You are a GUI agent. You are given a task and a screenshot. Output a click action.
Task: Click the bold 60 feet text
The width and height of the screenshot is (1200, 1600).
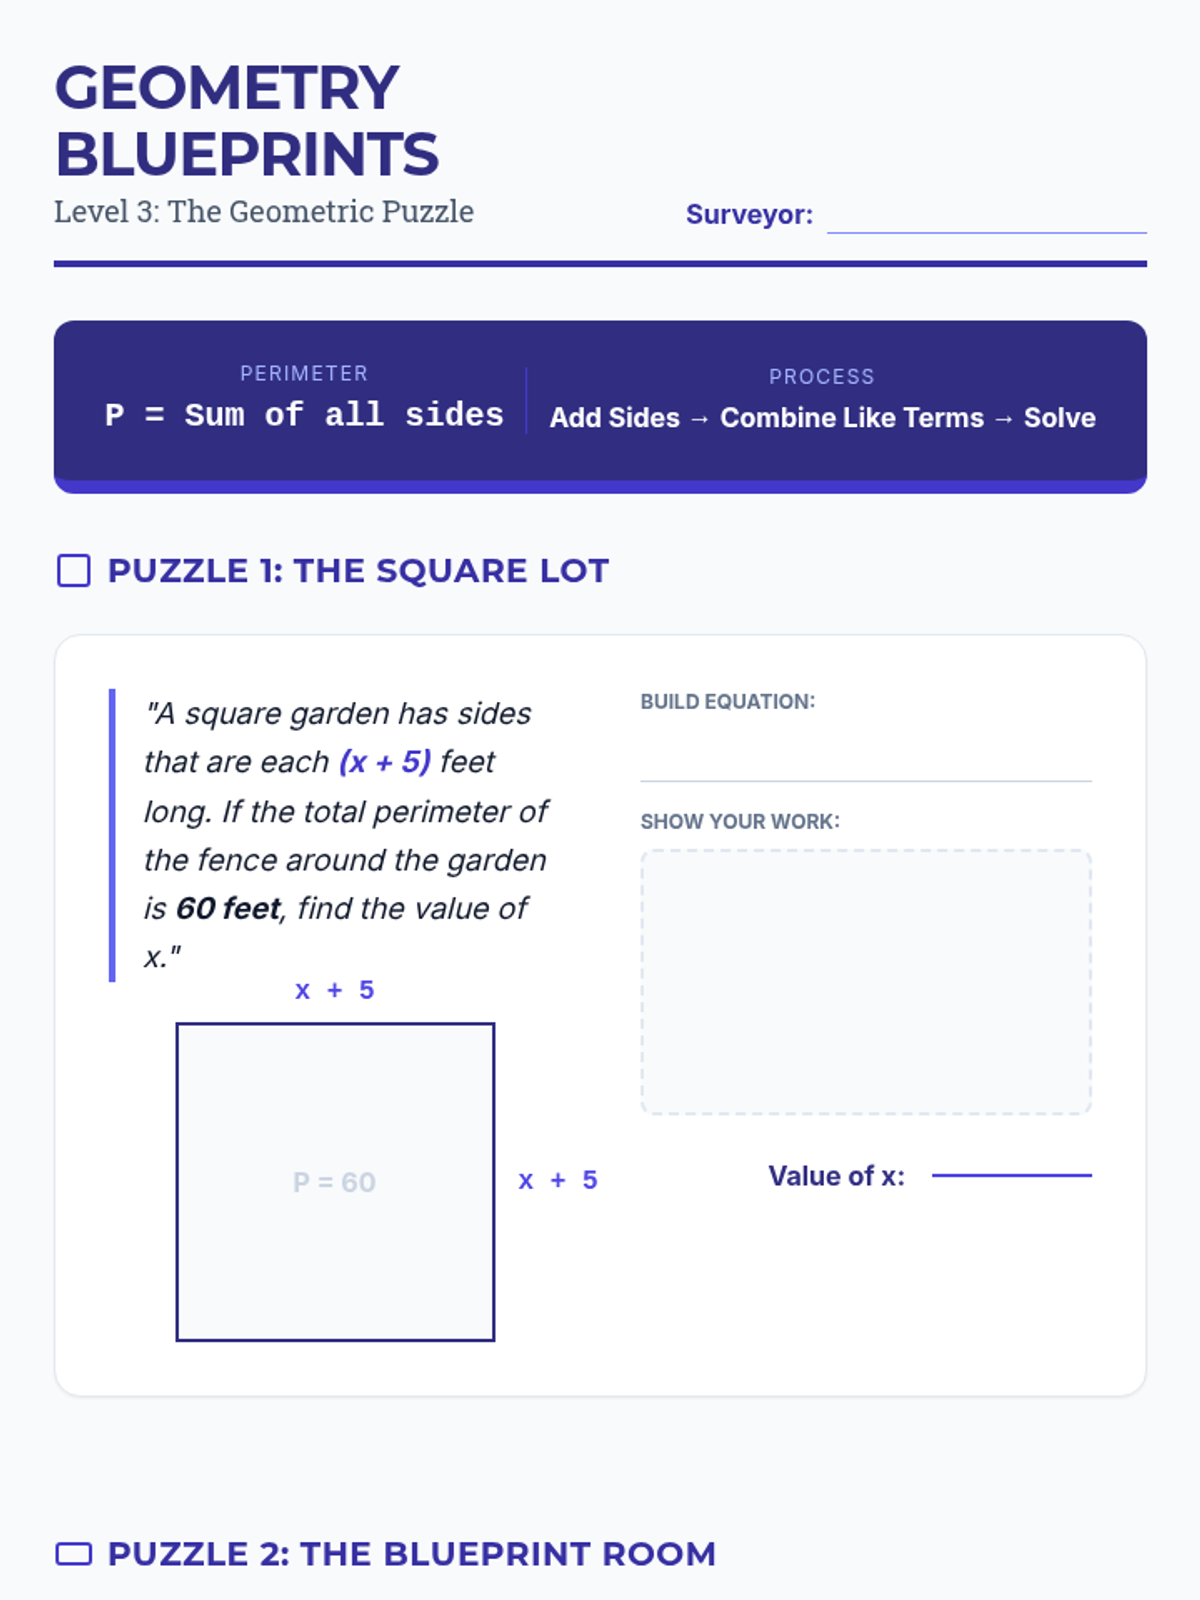click(x=228, y=908)
